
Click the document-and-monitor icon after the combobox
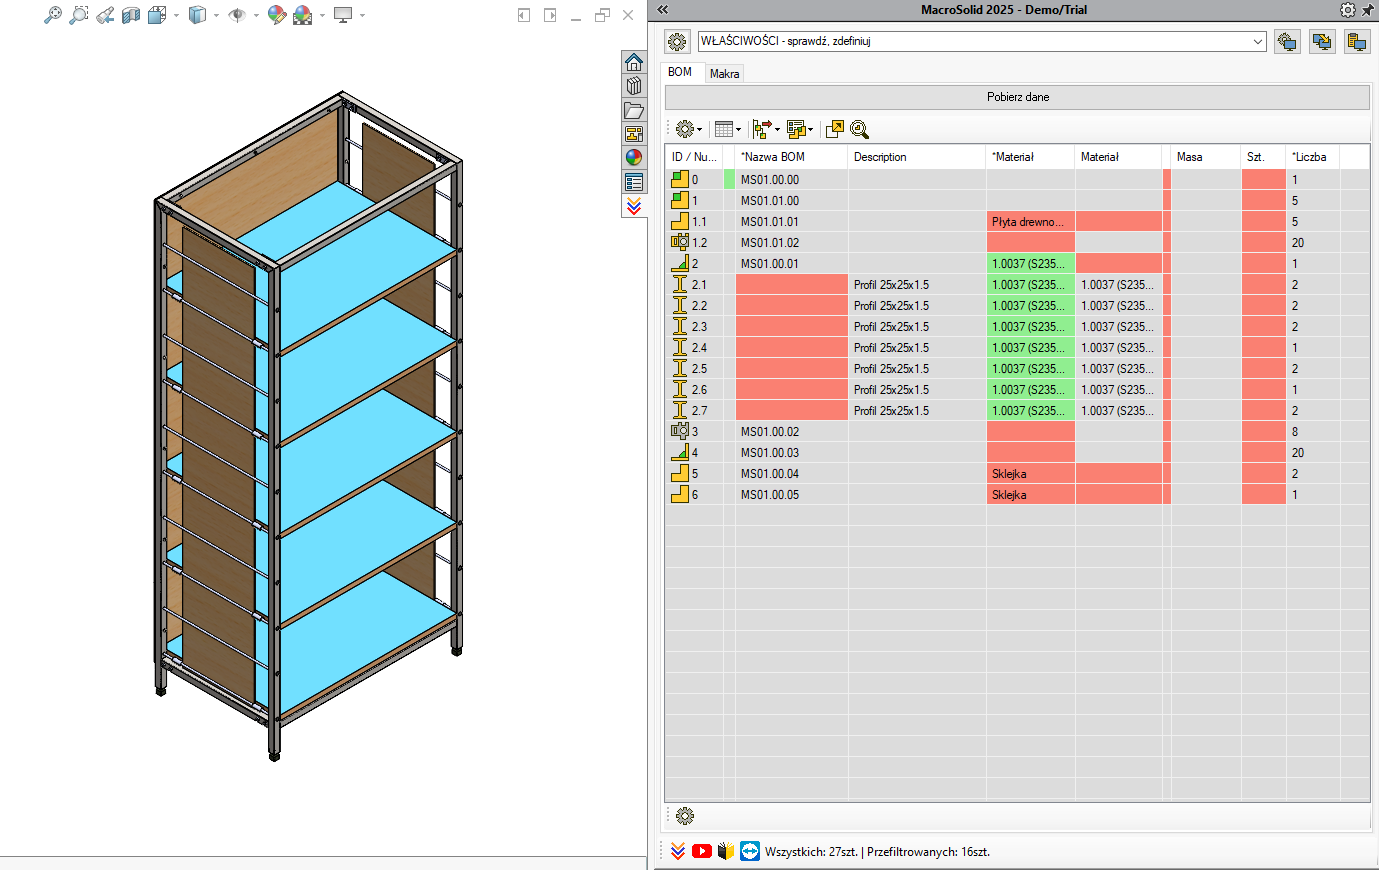pos(1357,41)
